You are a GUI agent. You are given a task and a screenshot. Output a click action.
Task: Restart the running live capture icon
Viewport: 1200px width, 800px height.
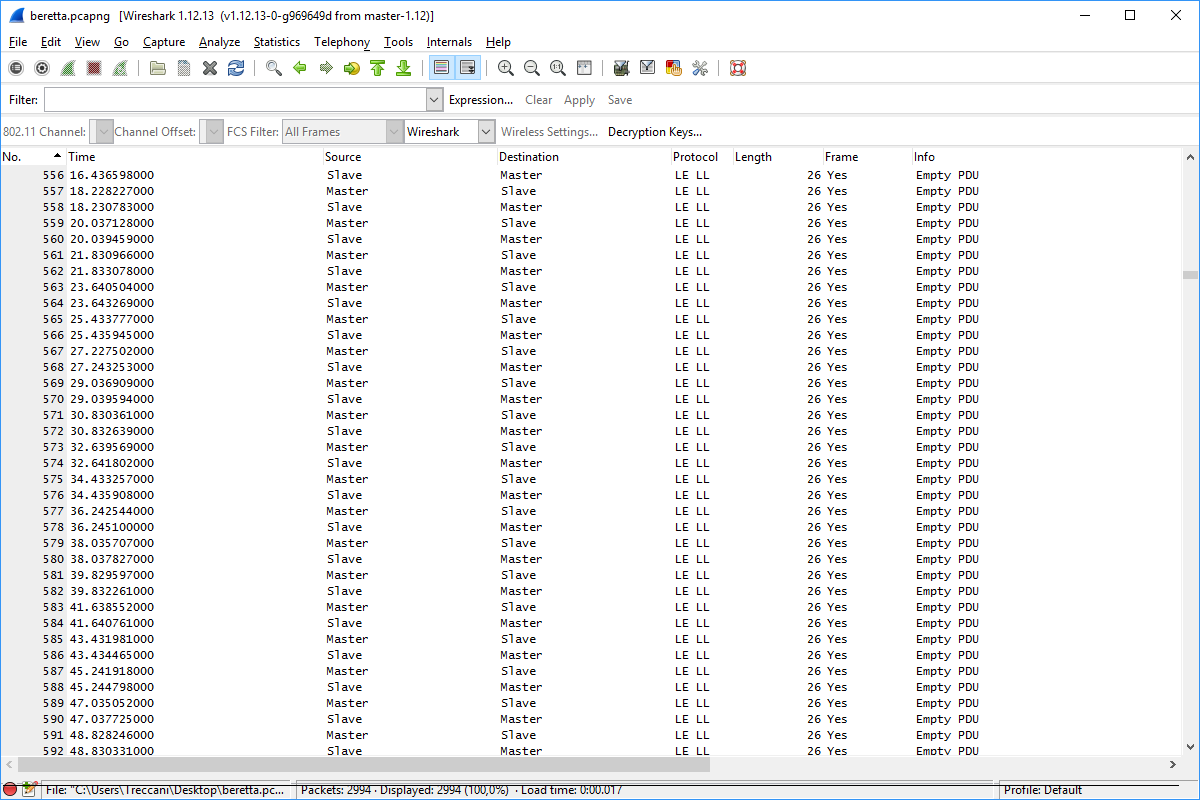[x=120, y=68]
